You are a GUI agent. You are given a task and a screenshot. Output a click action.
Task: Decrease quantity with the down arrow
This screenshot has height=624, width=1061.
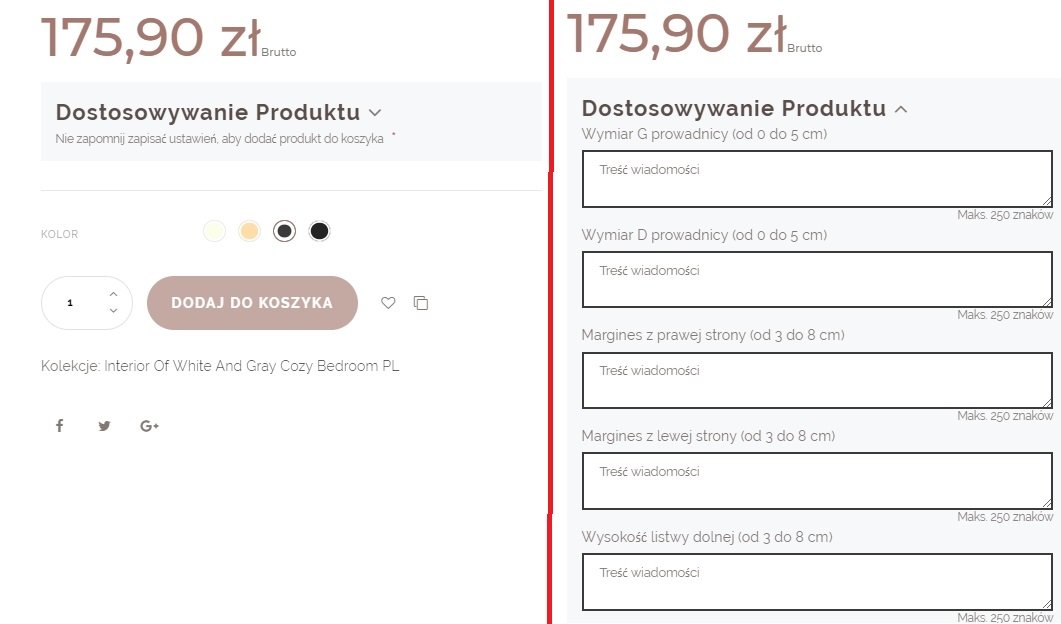pos(113,311)
